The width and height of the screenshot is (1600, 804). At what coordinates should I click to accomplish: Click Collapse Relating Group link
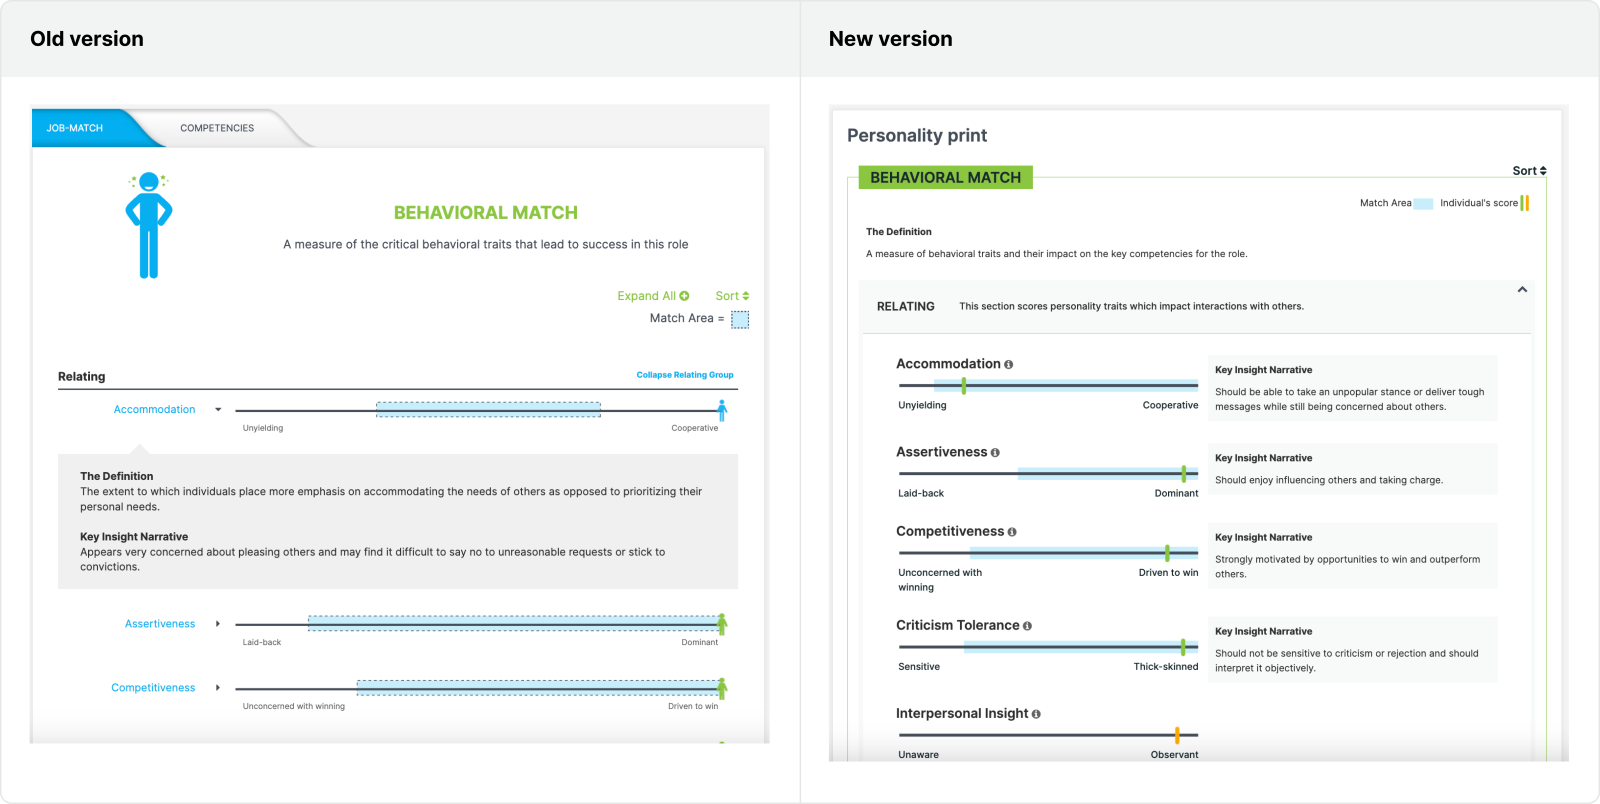click(x=685, y=375)
